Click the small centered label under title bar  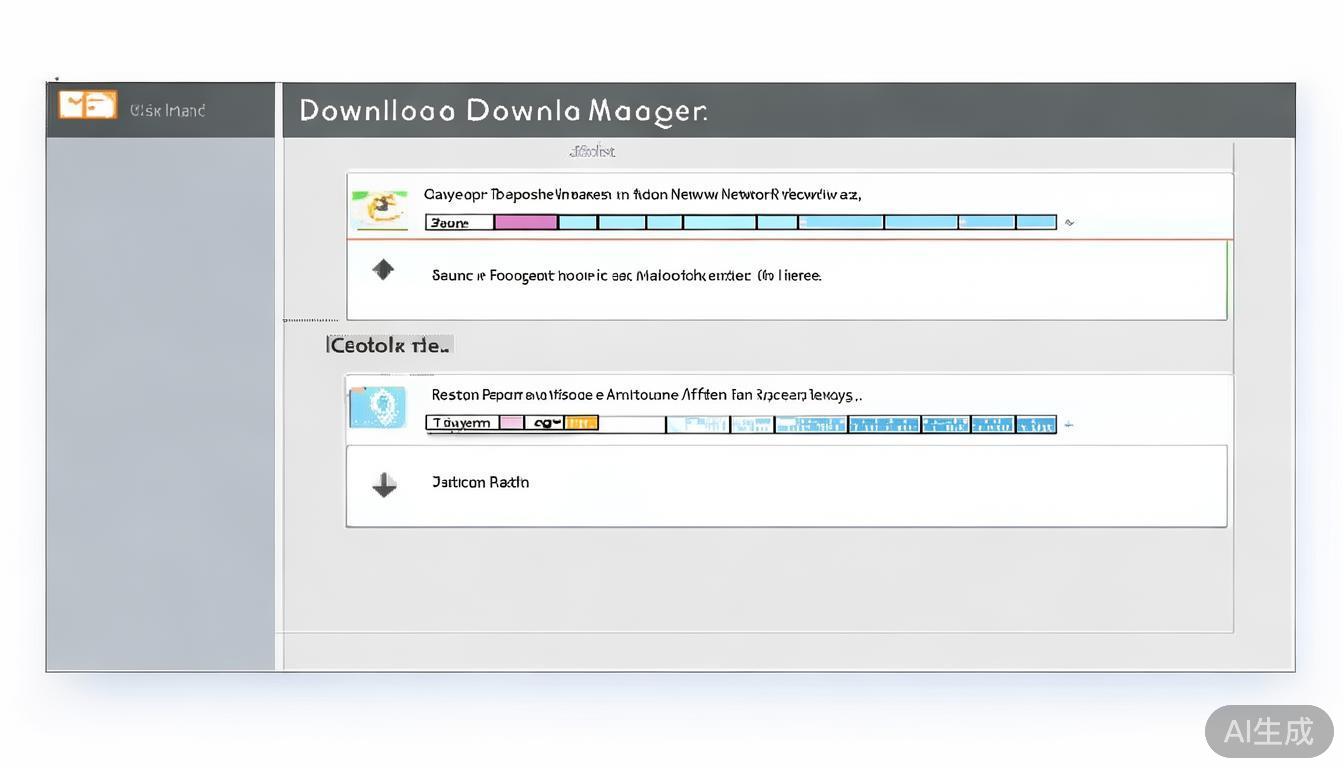click(x=592, y=152)
